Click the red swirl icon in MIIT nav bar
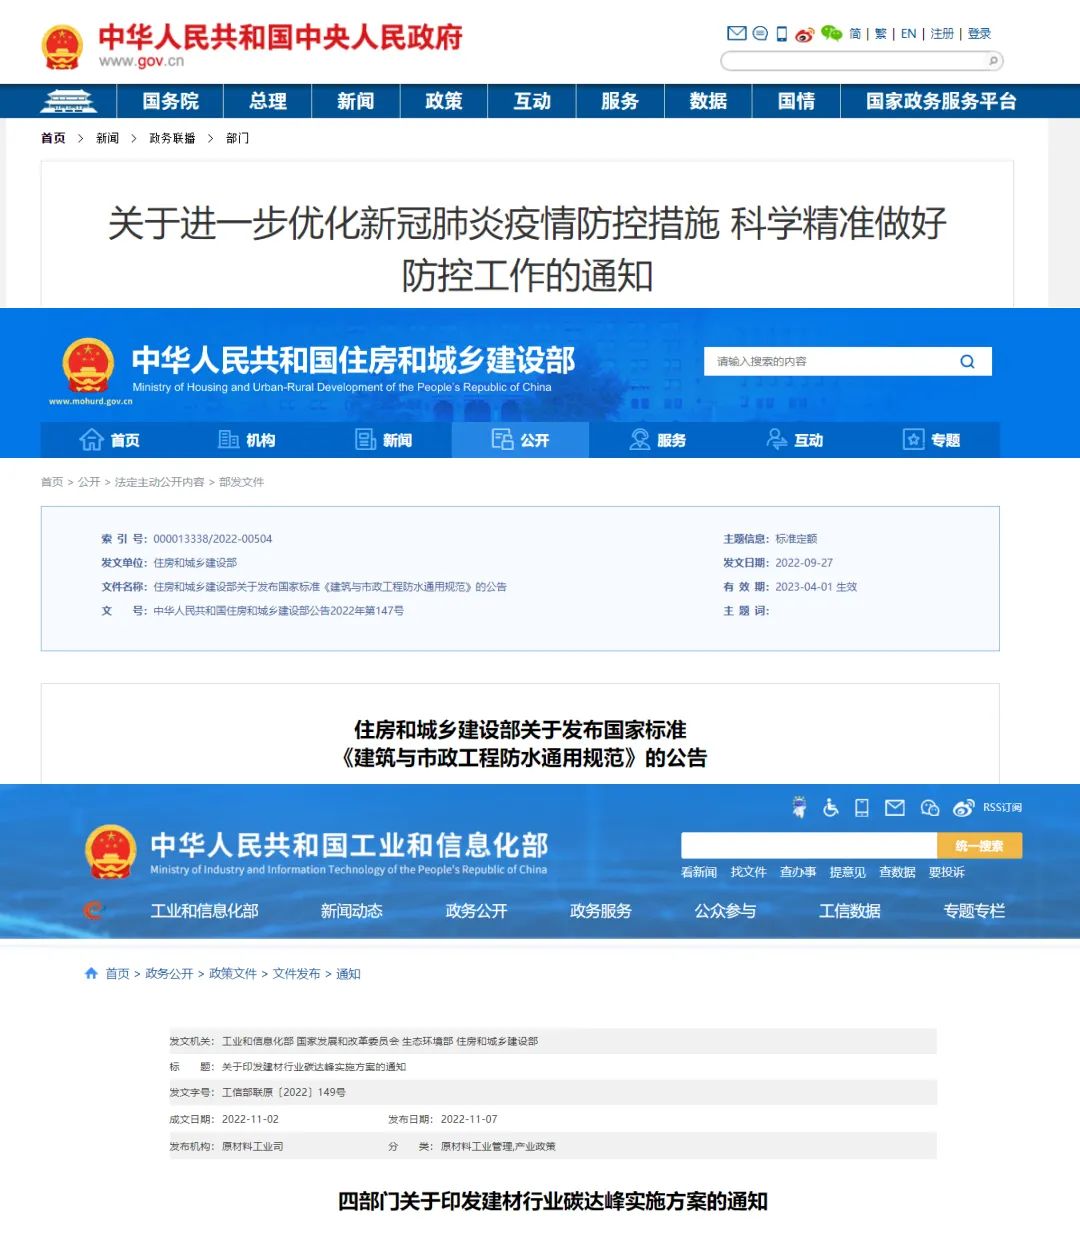 [x=93, y=910]
